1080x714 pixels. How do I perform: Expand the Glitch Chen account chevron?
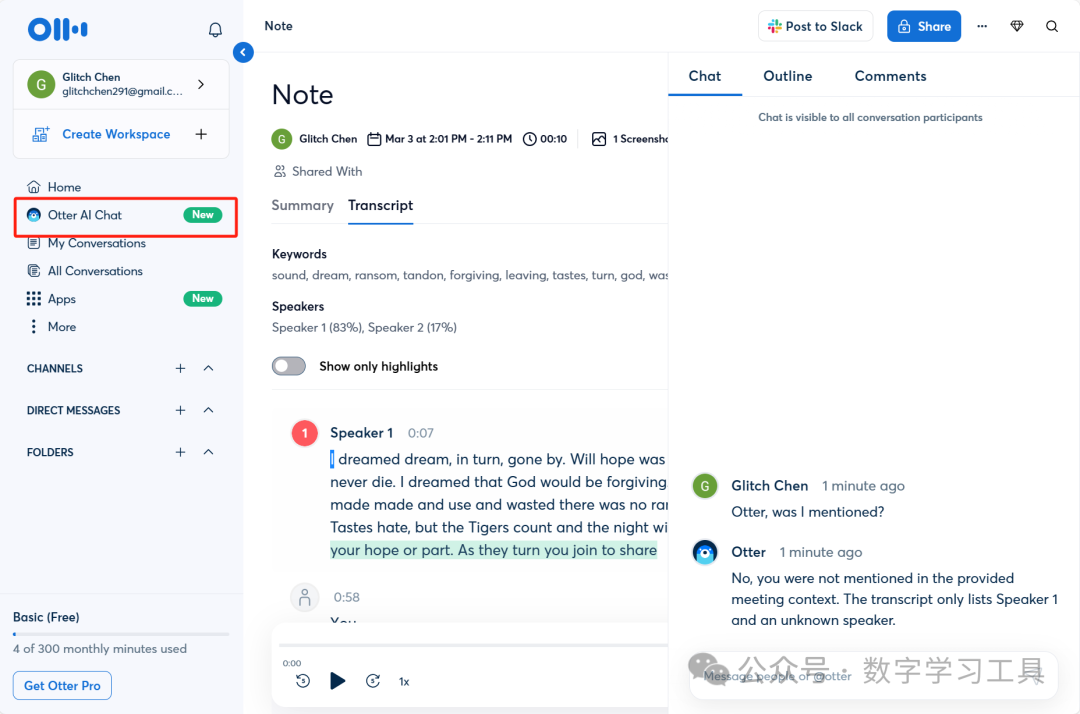[201, 84]
